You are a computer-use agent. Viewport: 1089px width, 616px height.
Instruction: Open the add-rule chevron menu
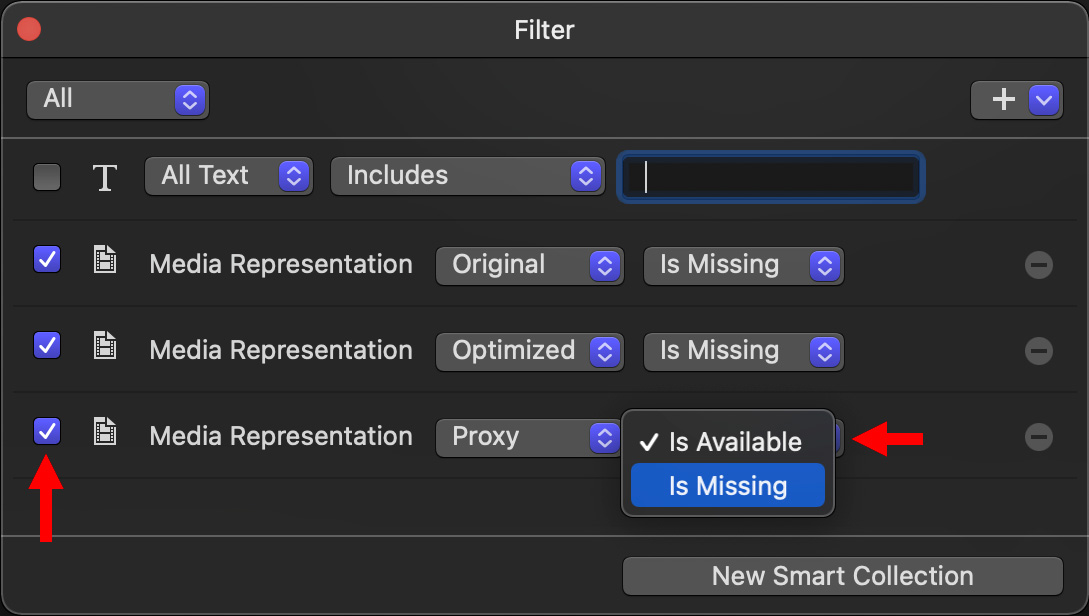coord(1044,100)
